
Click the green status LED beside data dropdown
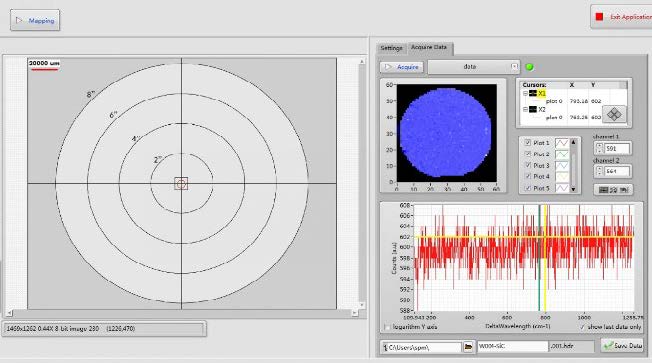529,67
